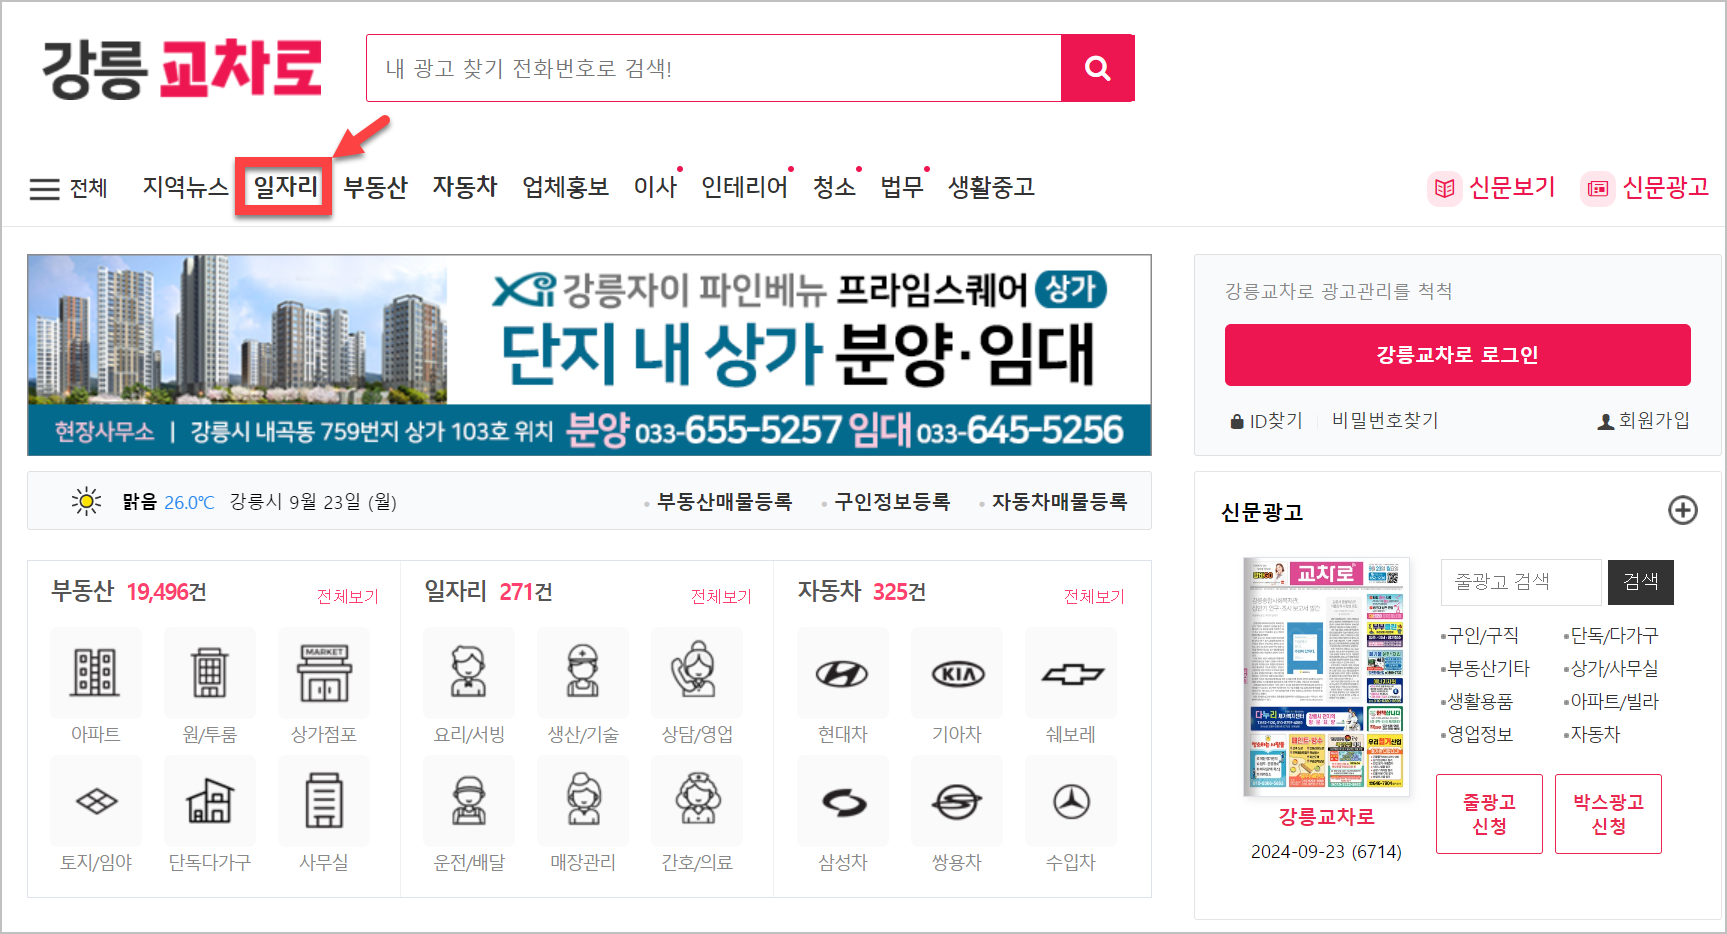1727x934 pixels.
Task: Select the 단독/다가구 ad category
Action: 1613,635
